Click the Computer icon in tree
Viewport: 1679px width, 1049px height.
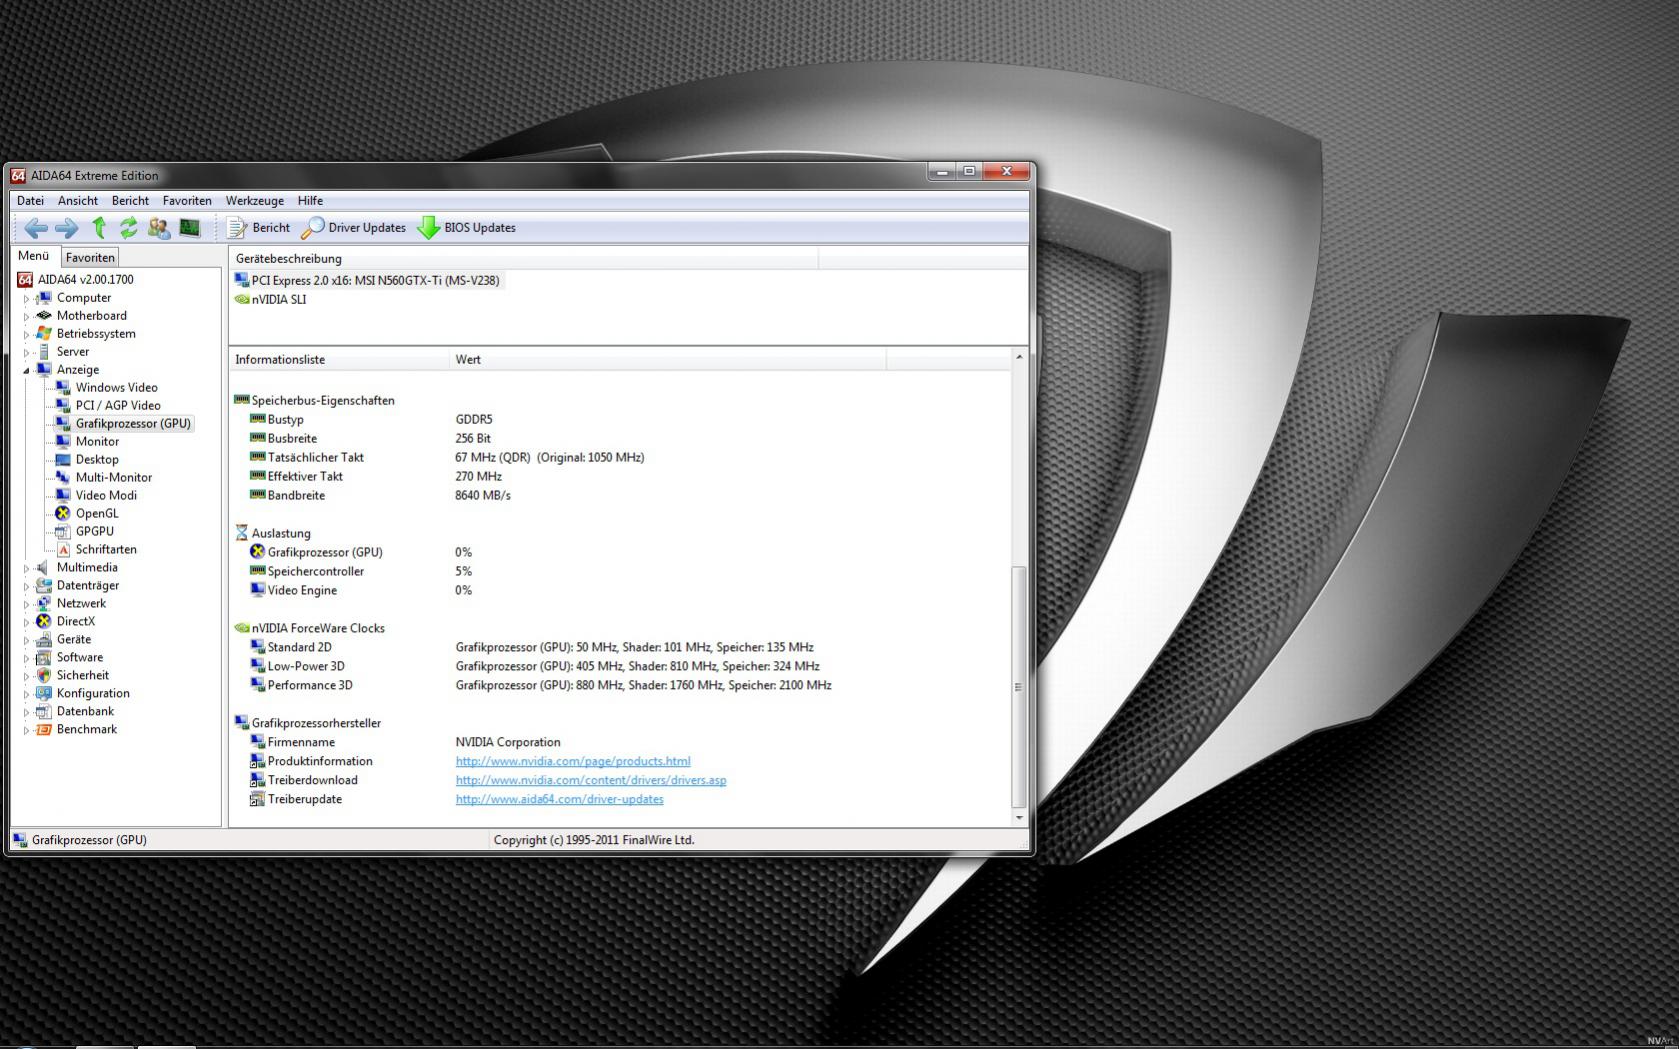pos(44,298)
